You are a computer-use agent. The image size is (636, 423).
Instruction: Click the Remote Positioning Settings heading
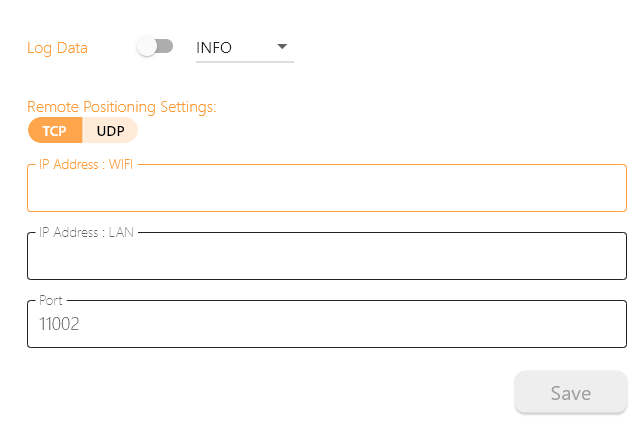tap(121, 106)
